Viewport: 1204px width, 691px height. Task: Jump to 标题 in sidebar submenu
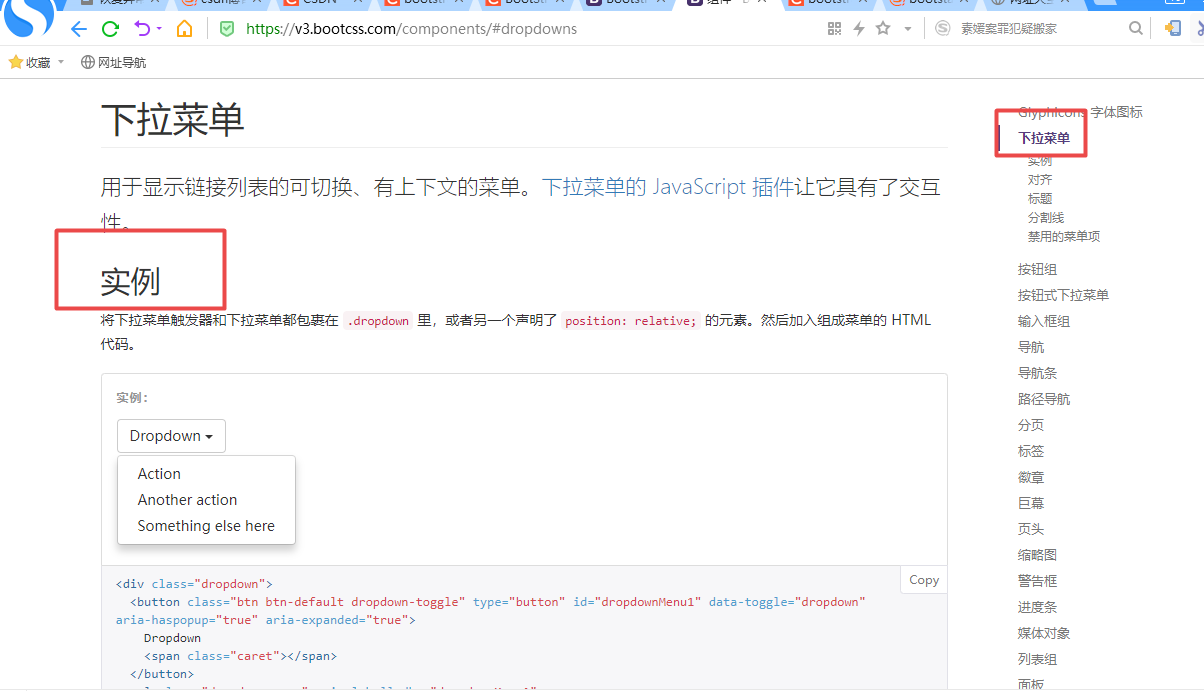(x=1040, y=199)
